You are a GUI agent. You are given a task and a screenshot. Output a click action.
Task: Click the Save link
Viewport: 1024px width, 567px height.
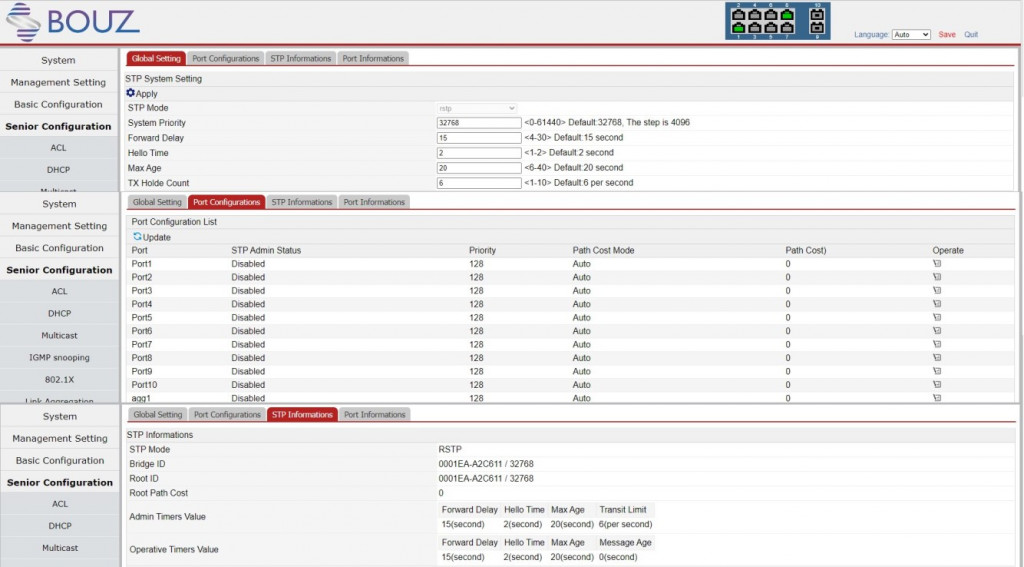[946, 35]
